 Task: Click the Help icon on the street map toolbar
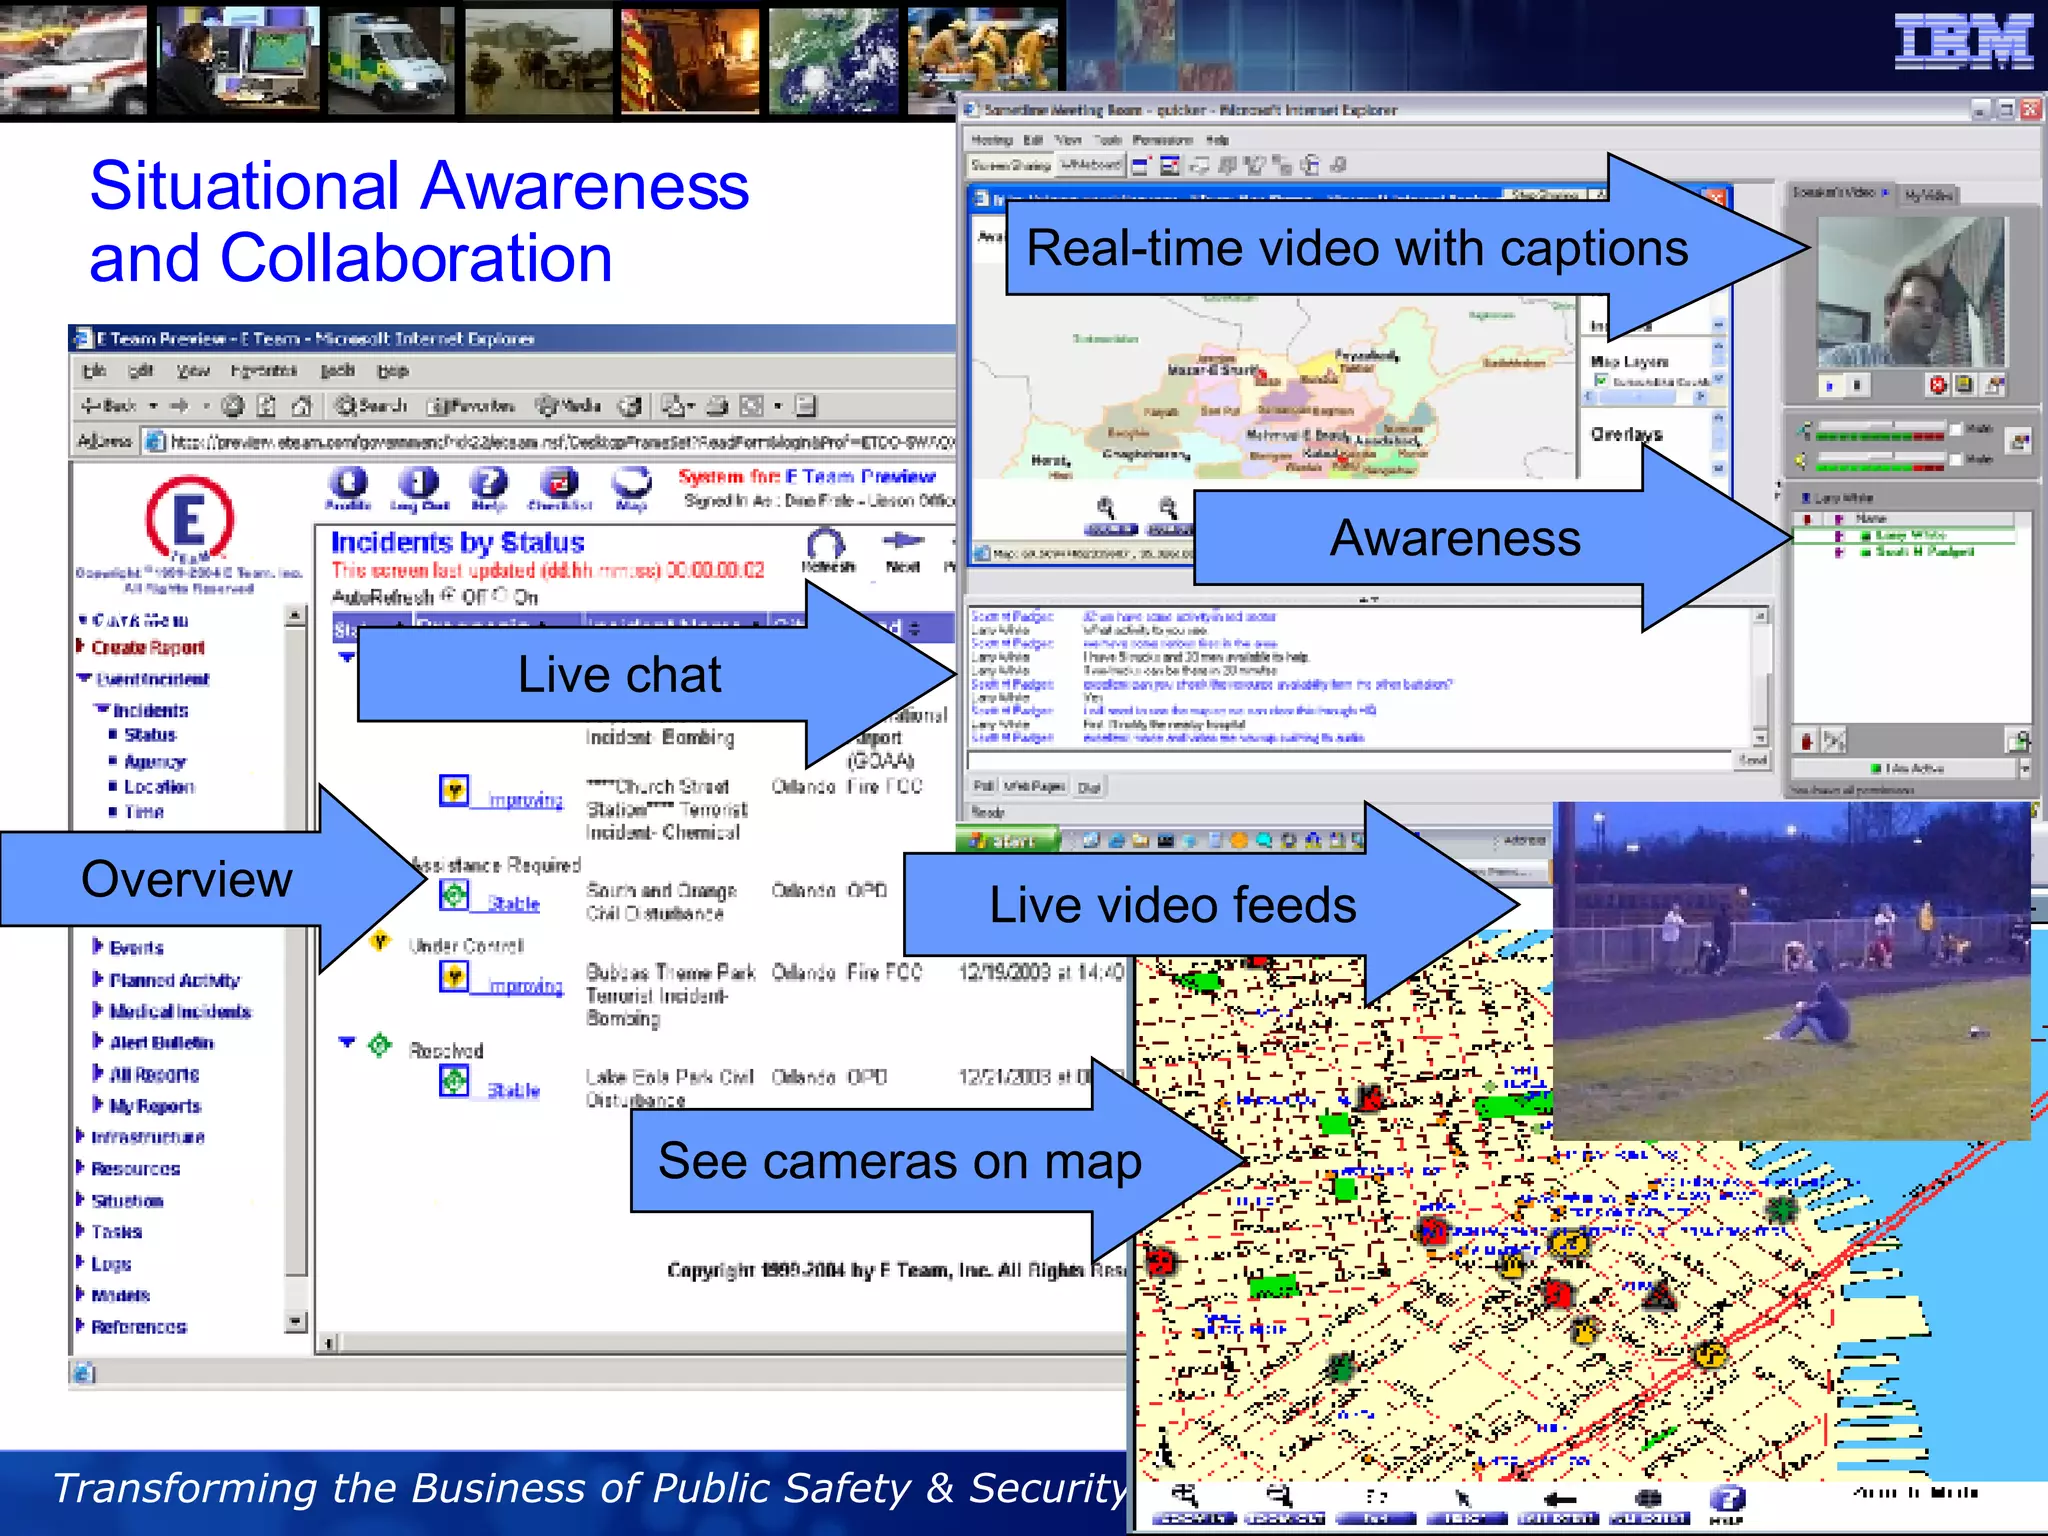click(x=1726, y=1504)
